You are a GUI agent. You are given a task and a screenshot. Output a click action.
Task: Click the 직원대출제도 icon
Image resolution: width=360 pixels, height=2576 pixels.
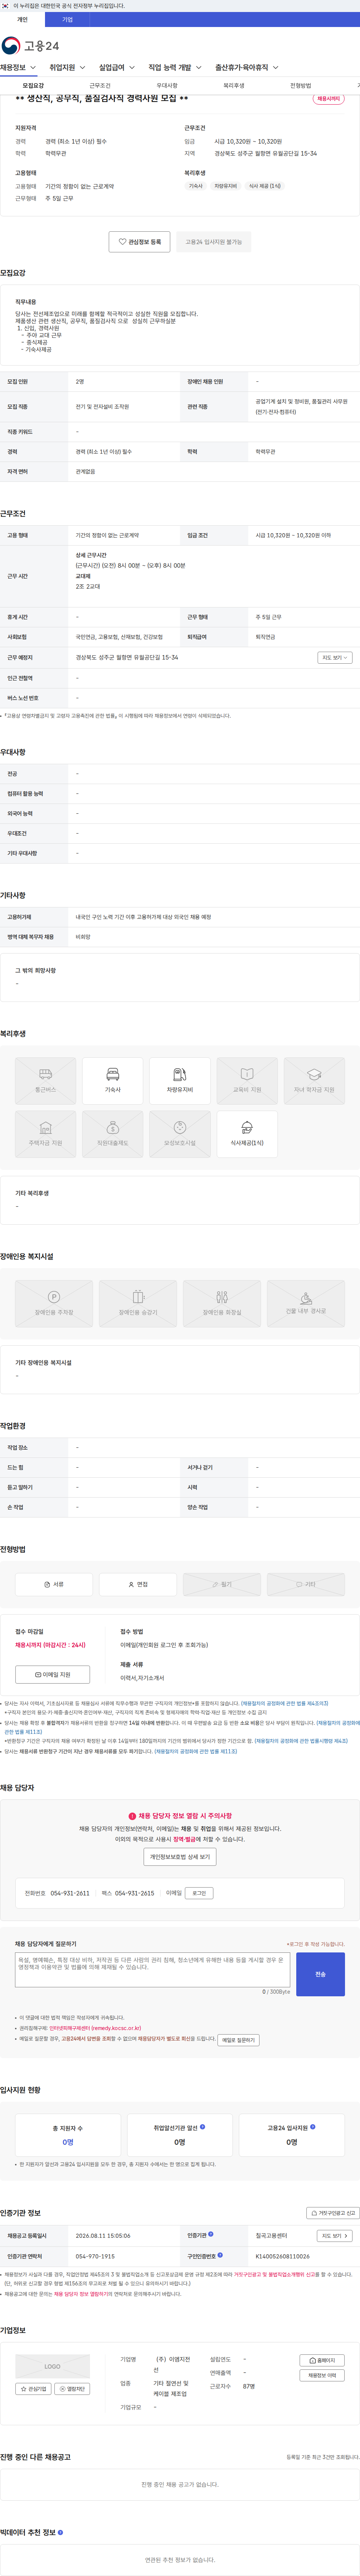[x=113, y=1133]
